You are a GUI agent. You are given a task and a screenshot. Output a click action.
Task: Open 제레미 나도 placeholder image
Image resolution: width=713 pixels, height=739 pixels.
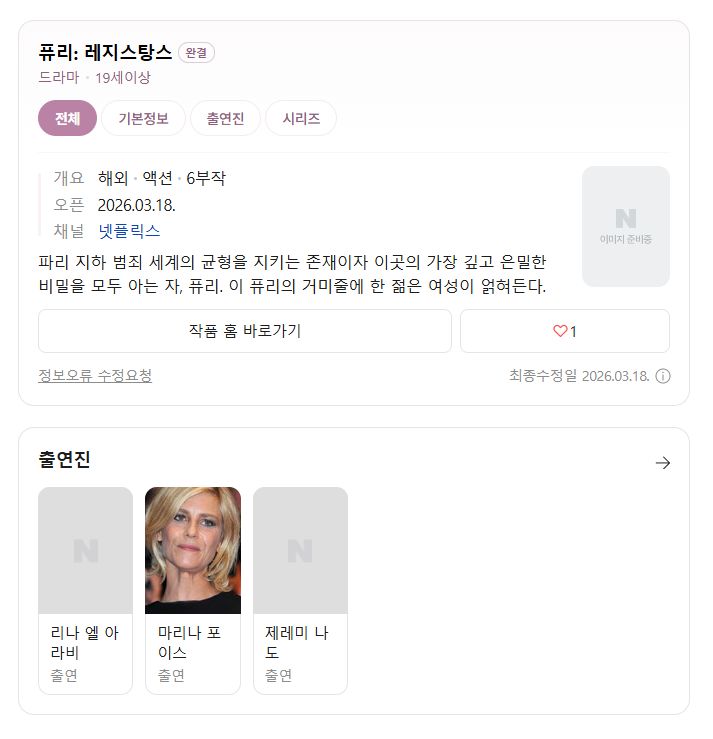click(301, 550)
